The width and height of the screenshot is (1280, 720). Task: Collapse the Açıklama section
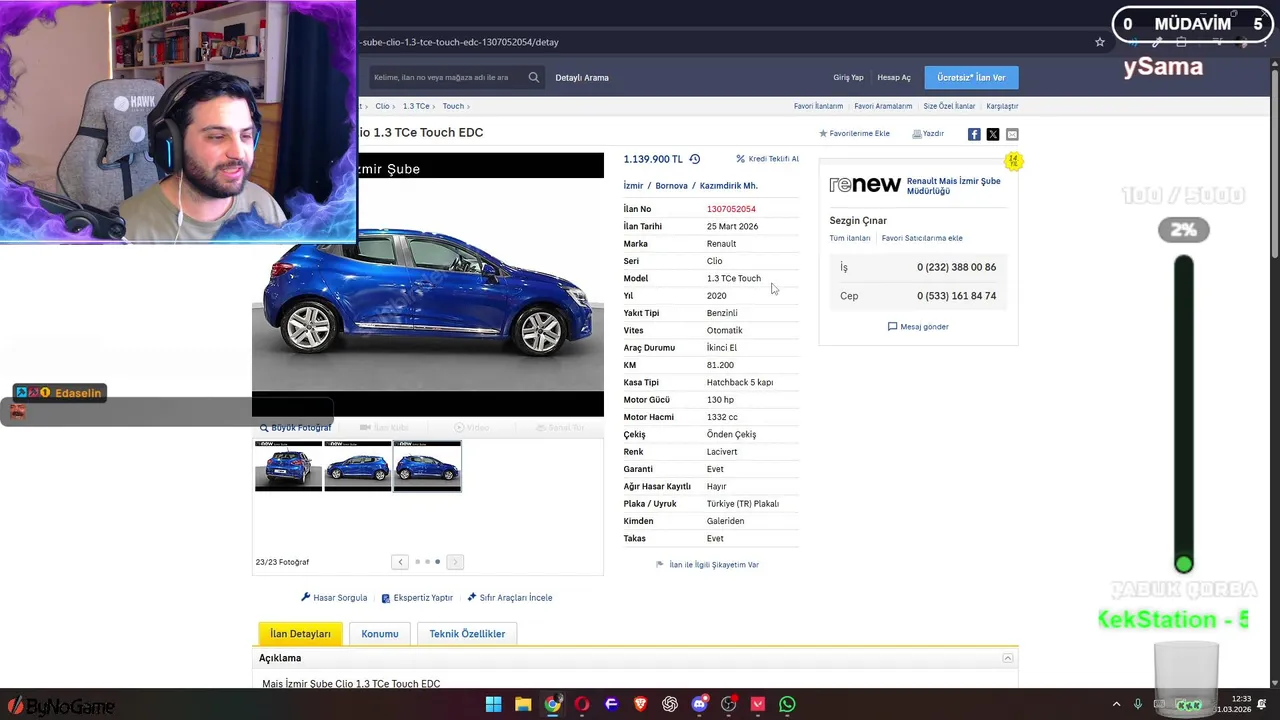(x=1008, y=658)
